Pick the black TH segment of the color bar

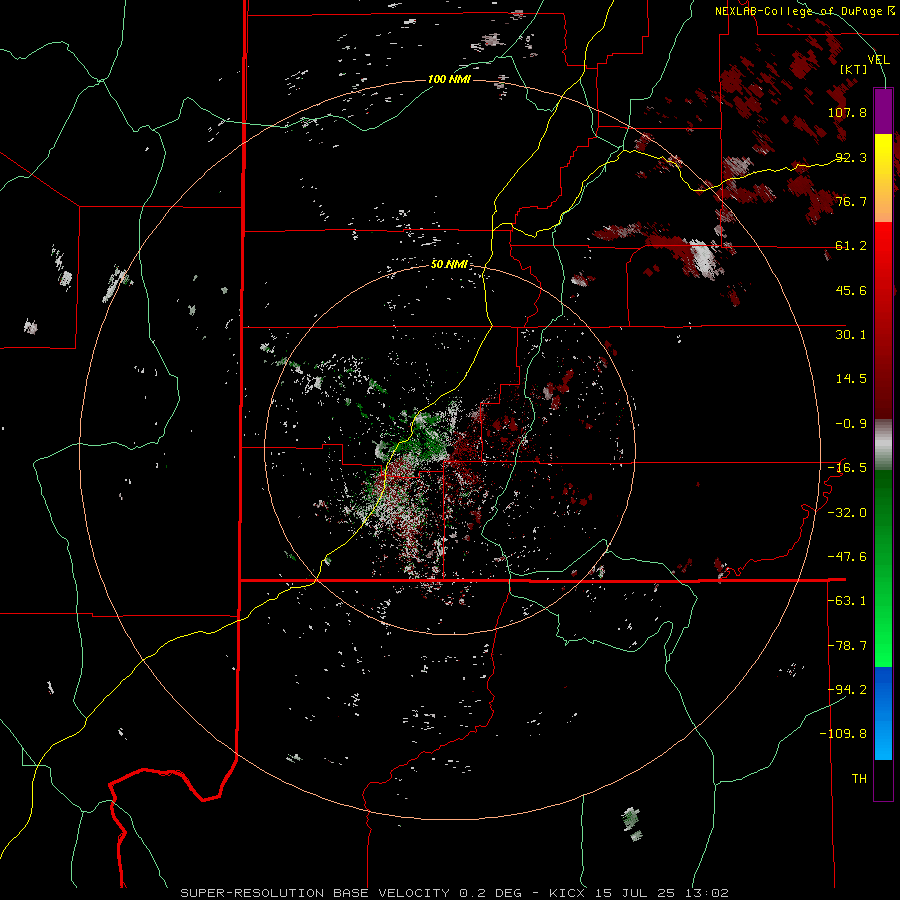coord(883,780)
